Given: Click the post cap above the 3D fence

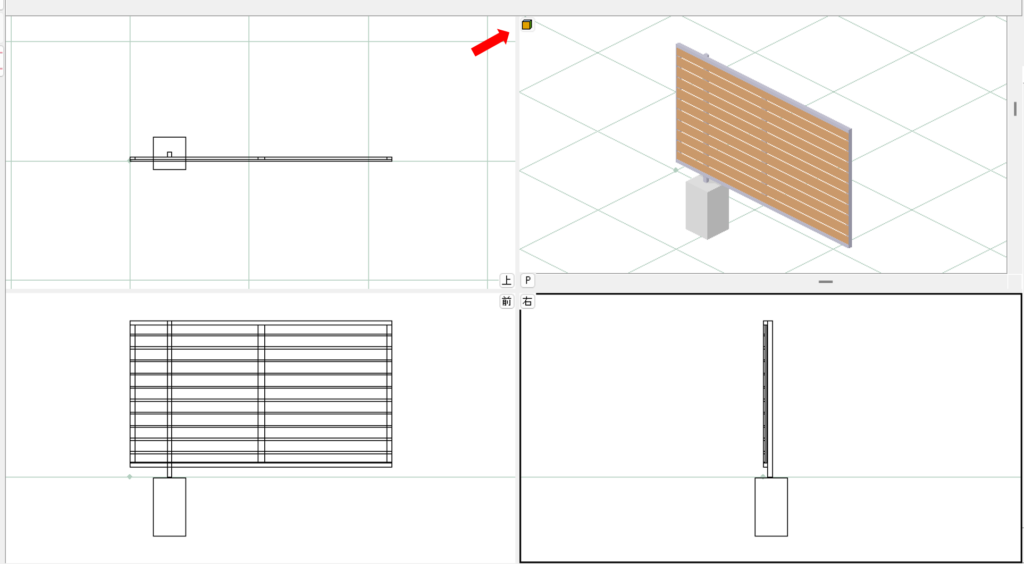Looking at the screenshot, I should tap(707, 56).
